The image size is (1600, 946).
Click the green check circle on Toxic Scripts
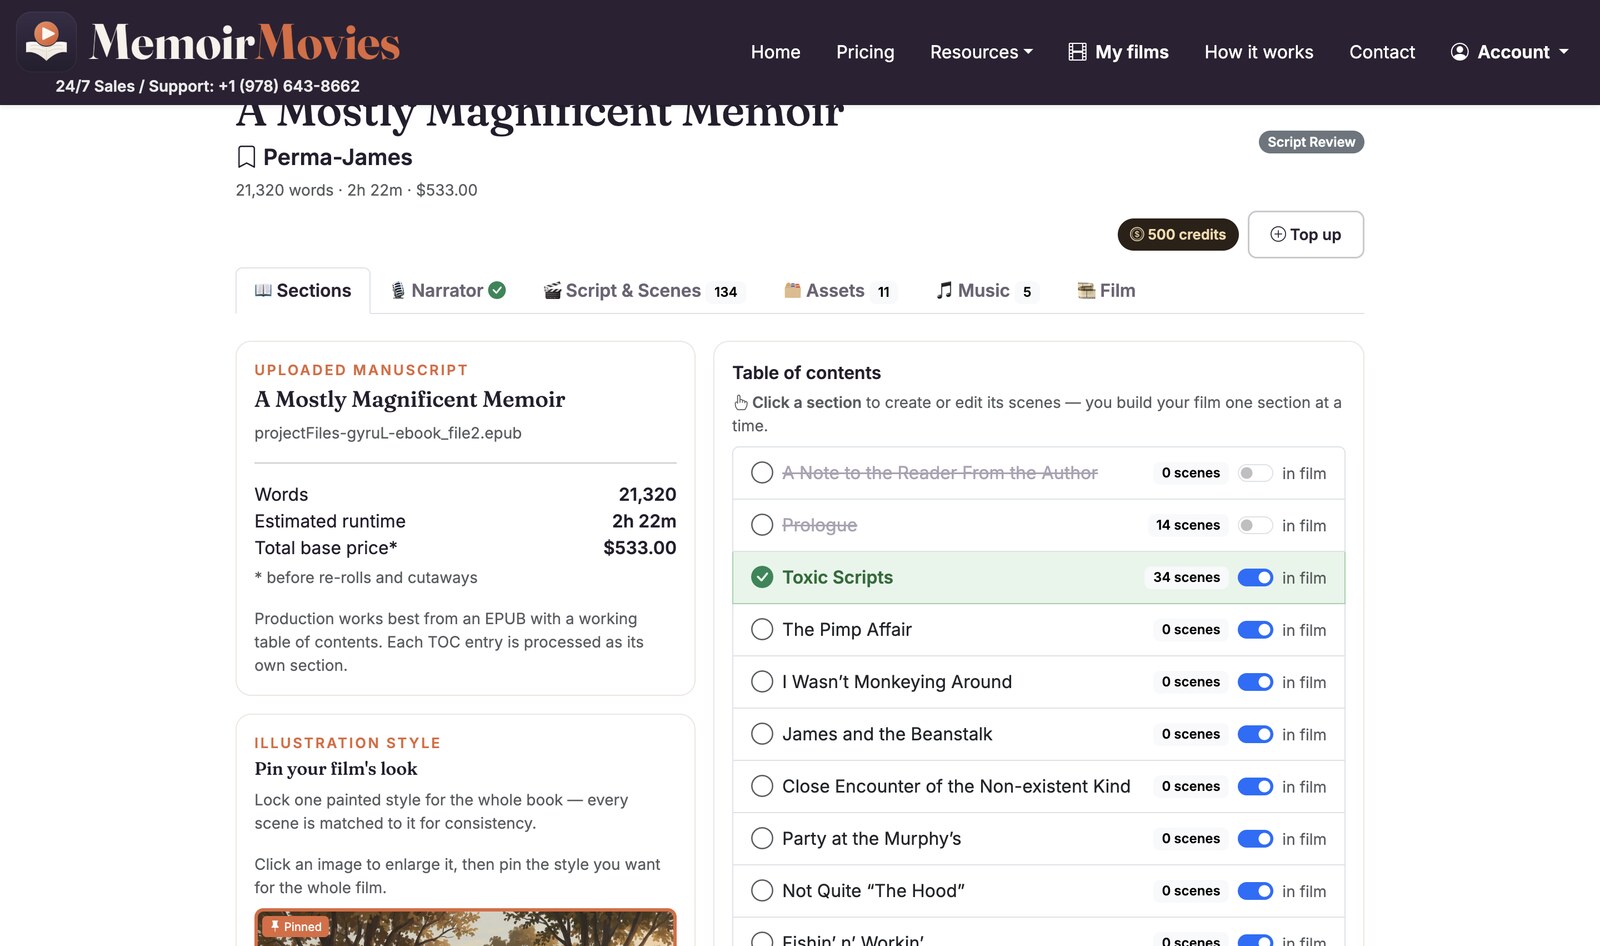point(762,577)
